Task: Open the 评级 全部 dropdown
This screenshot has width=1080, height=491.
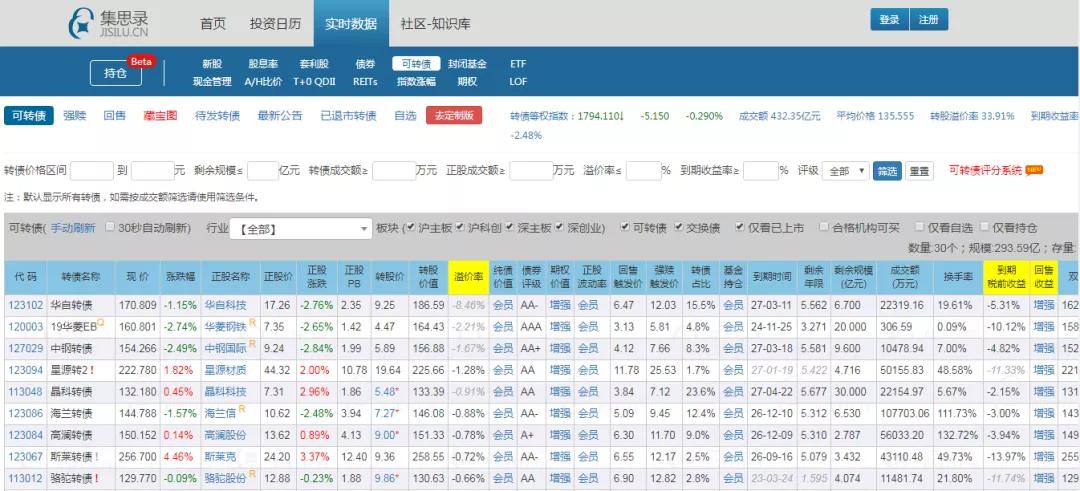Action: click(x=846, y=171)
